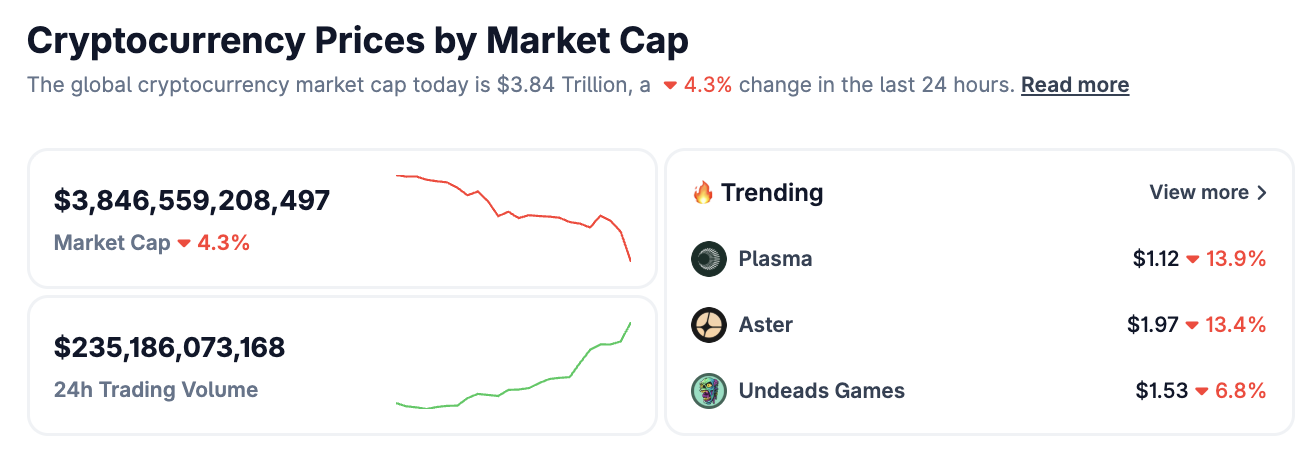Click the red down arrow beside Market Cap

184,243
